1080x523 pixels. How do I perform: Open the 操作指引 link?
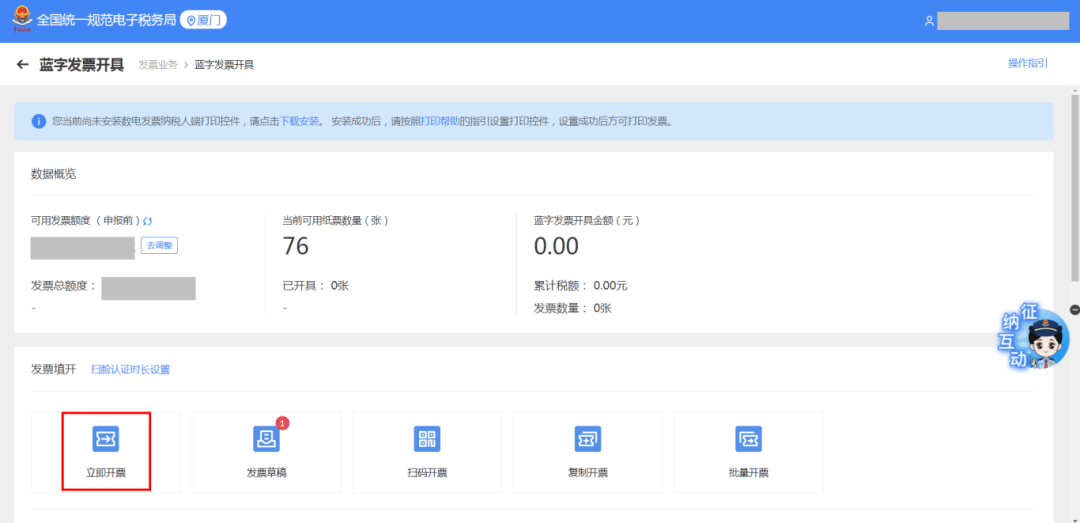point(1027,64)
